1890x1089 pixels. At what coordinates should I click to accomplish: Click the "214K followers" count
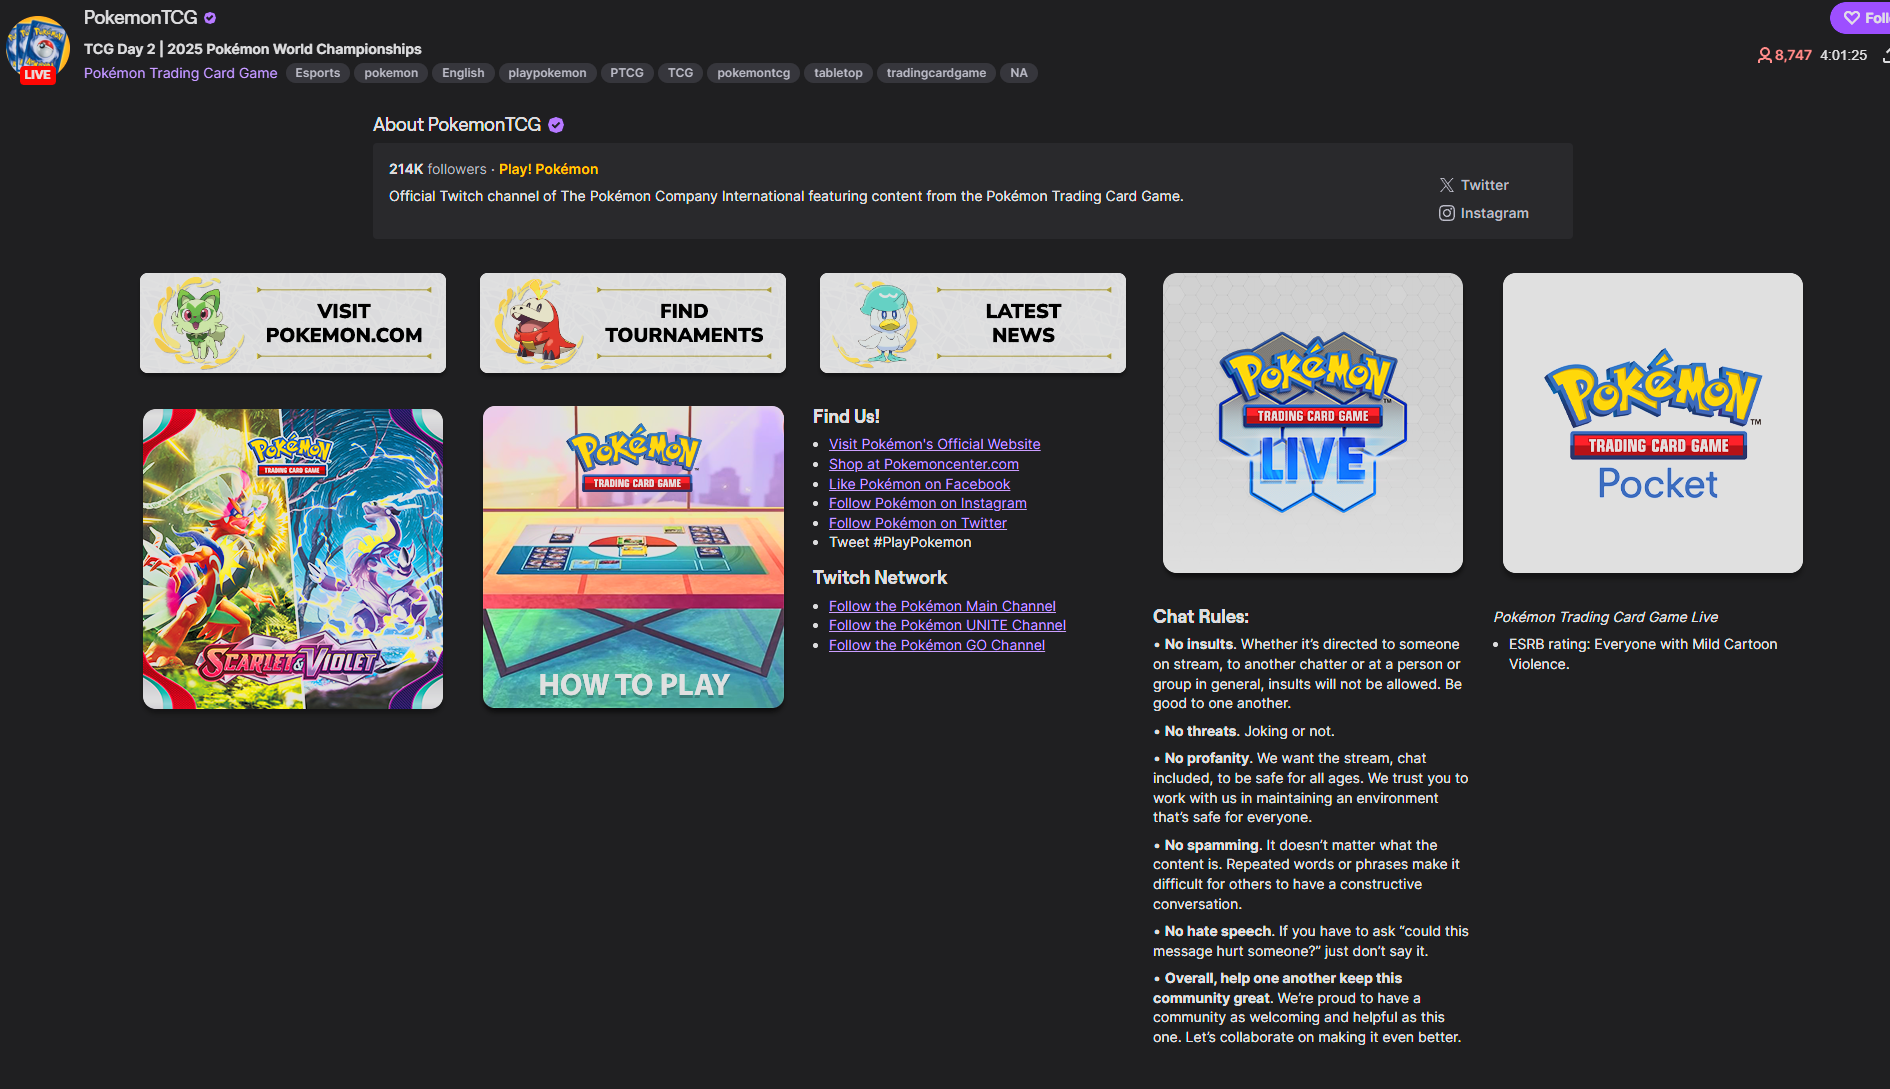click(x=438, y=169)
